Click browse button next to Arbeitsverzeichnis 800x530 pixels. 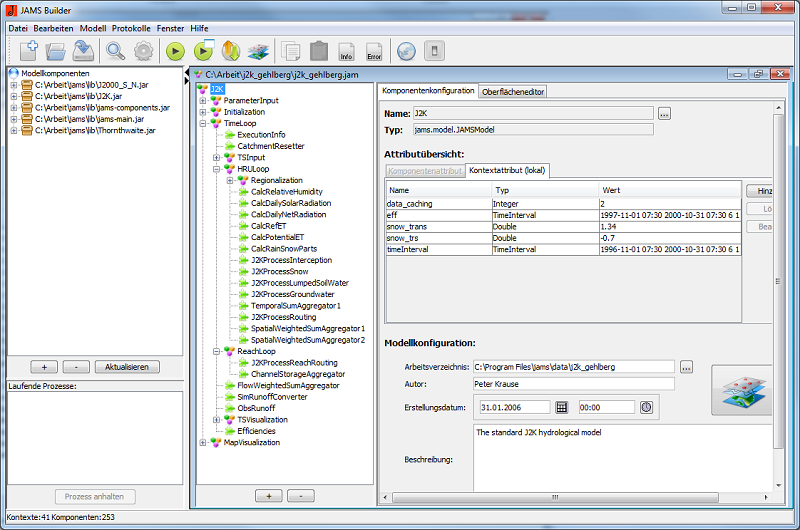coord(686,367)
